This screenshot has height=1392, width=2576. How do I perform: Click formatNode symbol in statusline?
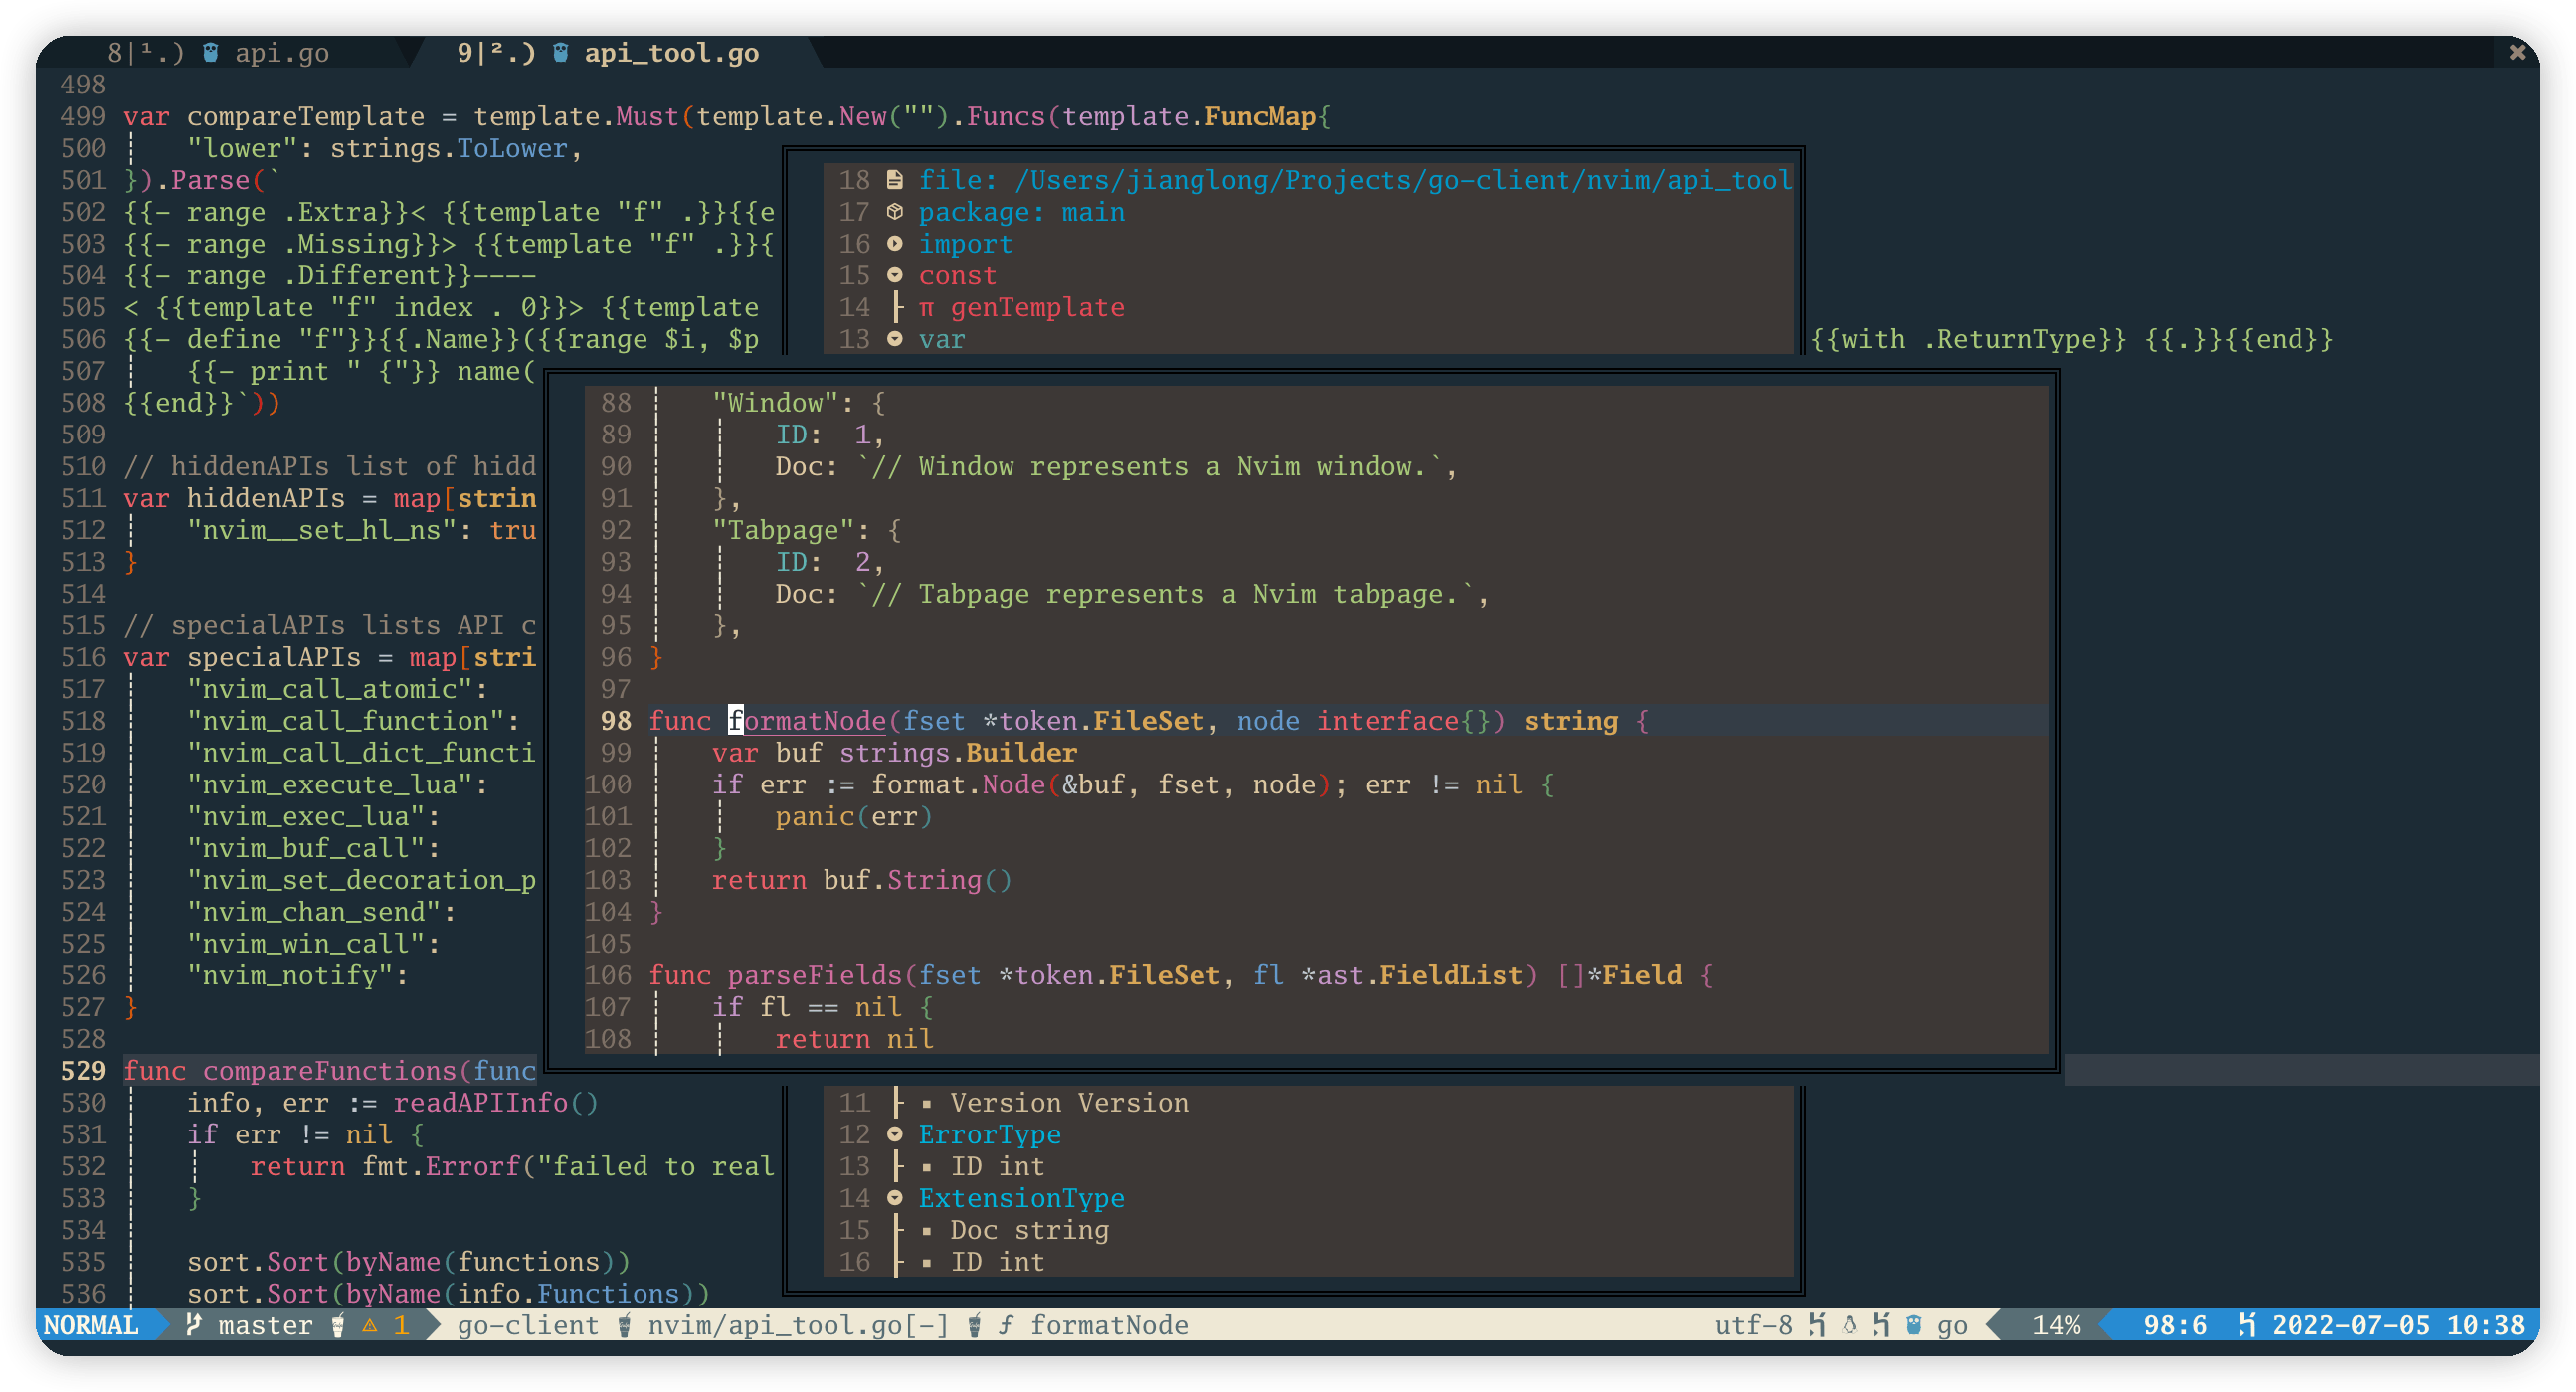pos(1109,1326)
